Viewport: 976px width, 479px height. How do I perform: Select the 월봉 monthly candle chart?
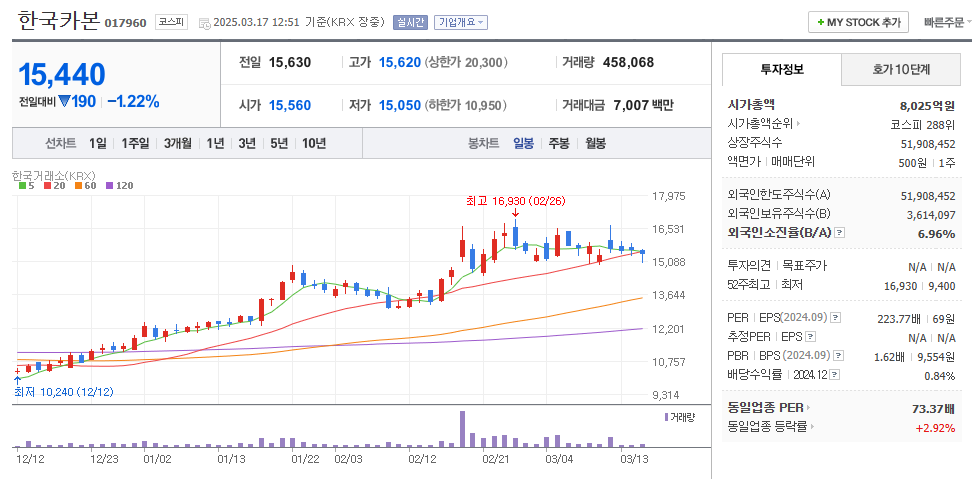(x=595, y=144)
